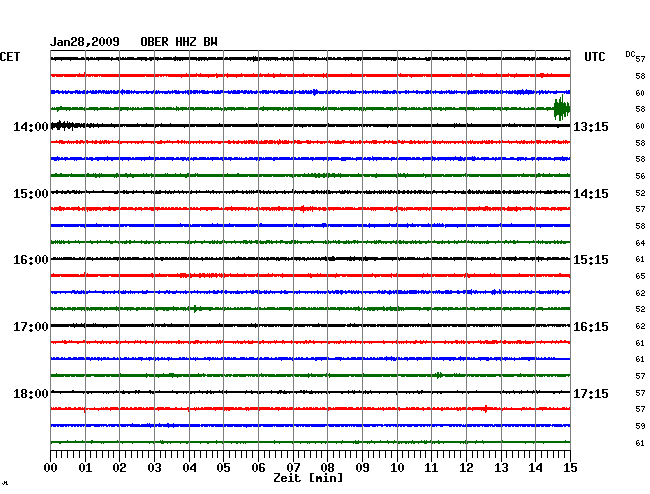The height and width of the screenshot is (494, 650).
Task: Click minute label 09 on time axis
Action: (x=362, y=467)
